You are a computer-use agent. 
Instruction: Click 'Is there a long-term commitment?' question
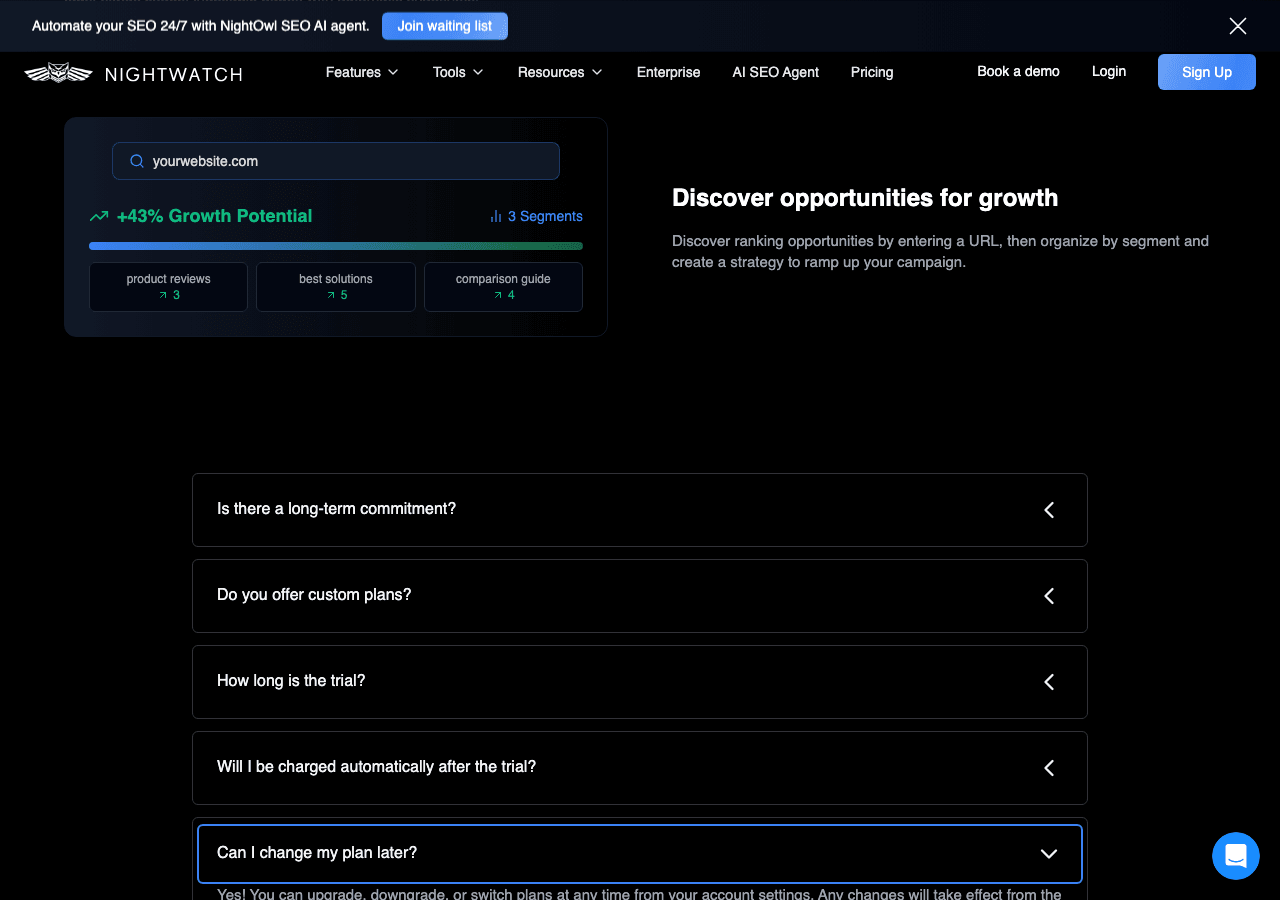pos(336,509)
